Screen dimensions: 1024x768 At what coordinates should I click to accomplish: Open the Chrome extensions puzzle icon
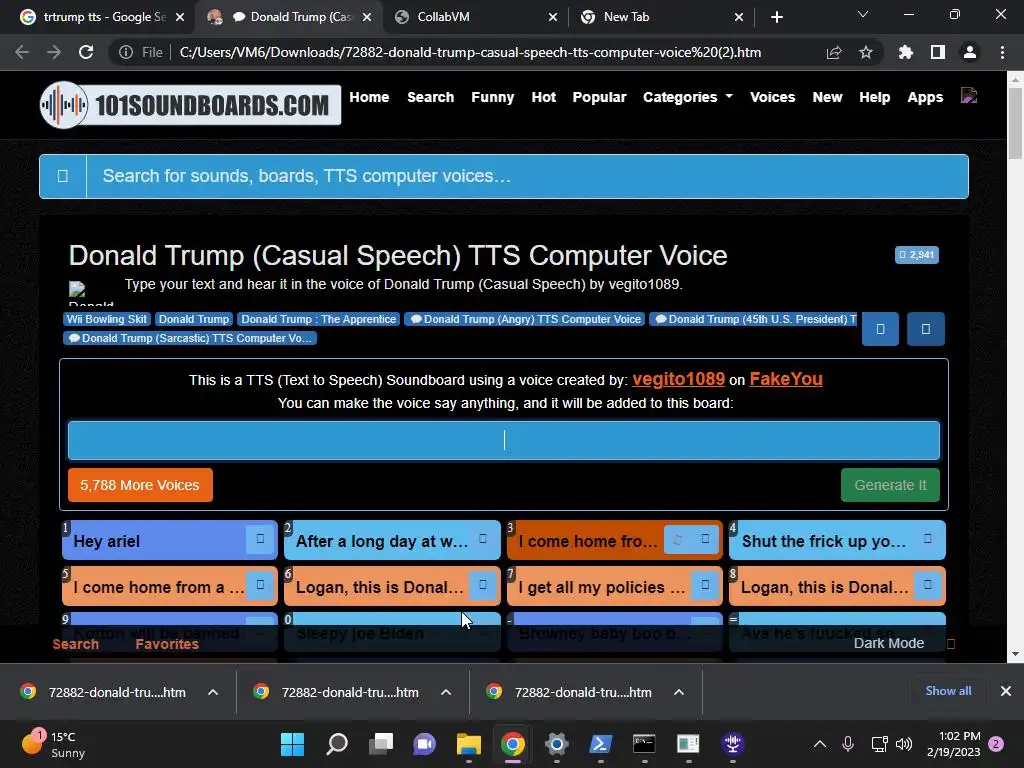coord(906,52)
